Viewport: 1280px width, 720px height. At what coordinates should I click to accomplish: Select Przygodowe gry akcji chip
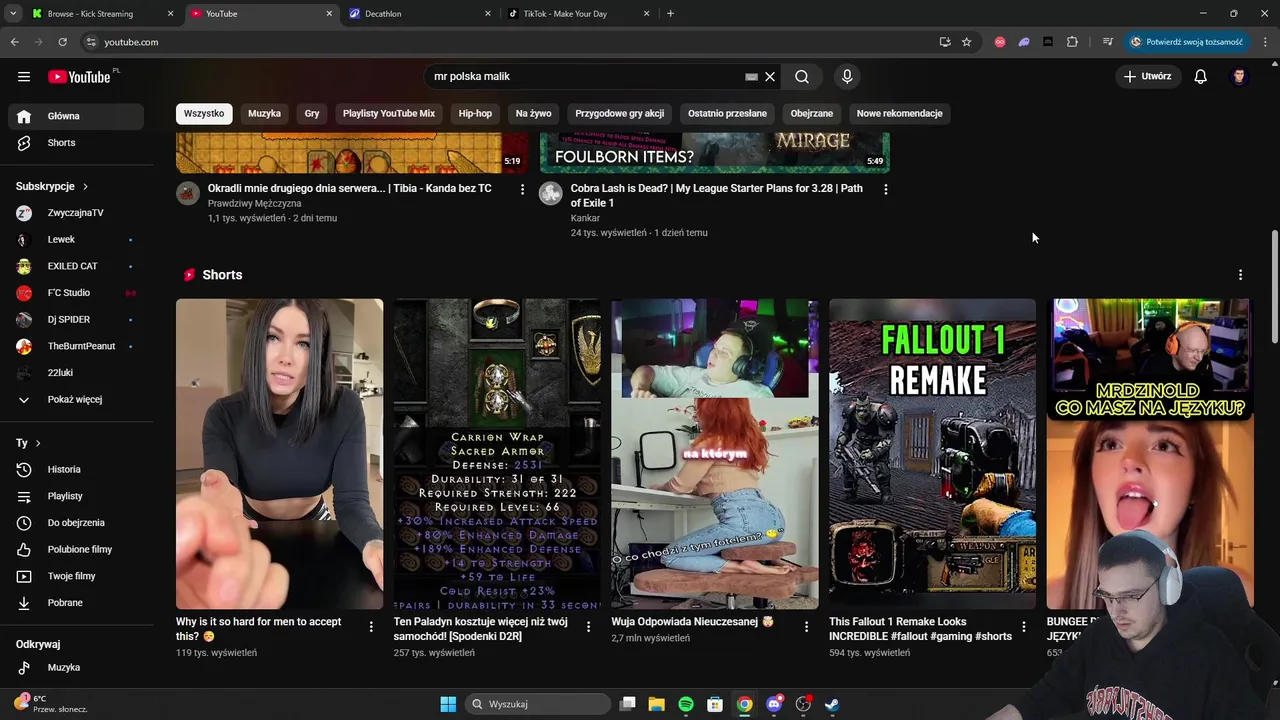click(620, 113)
